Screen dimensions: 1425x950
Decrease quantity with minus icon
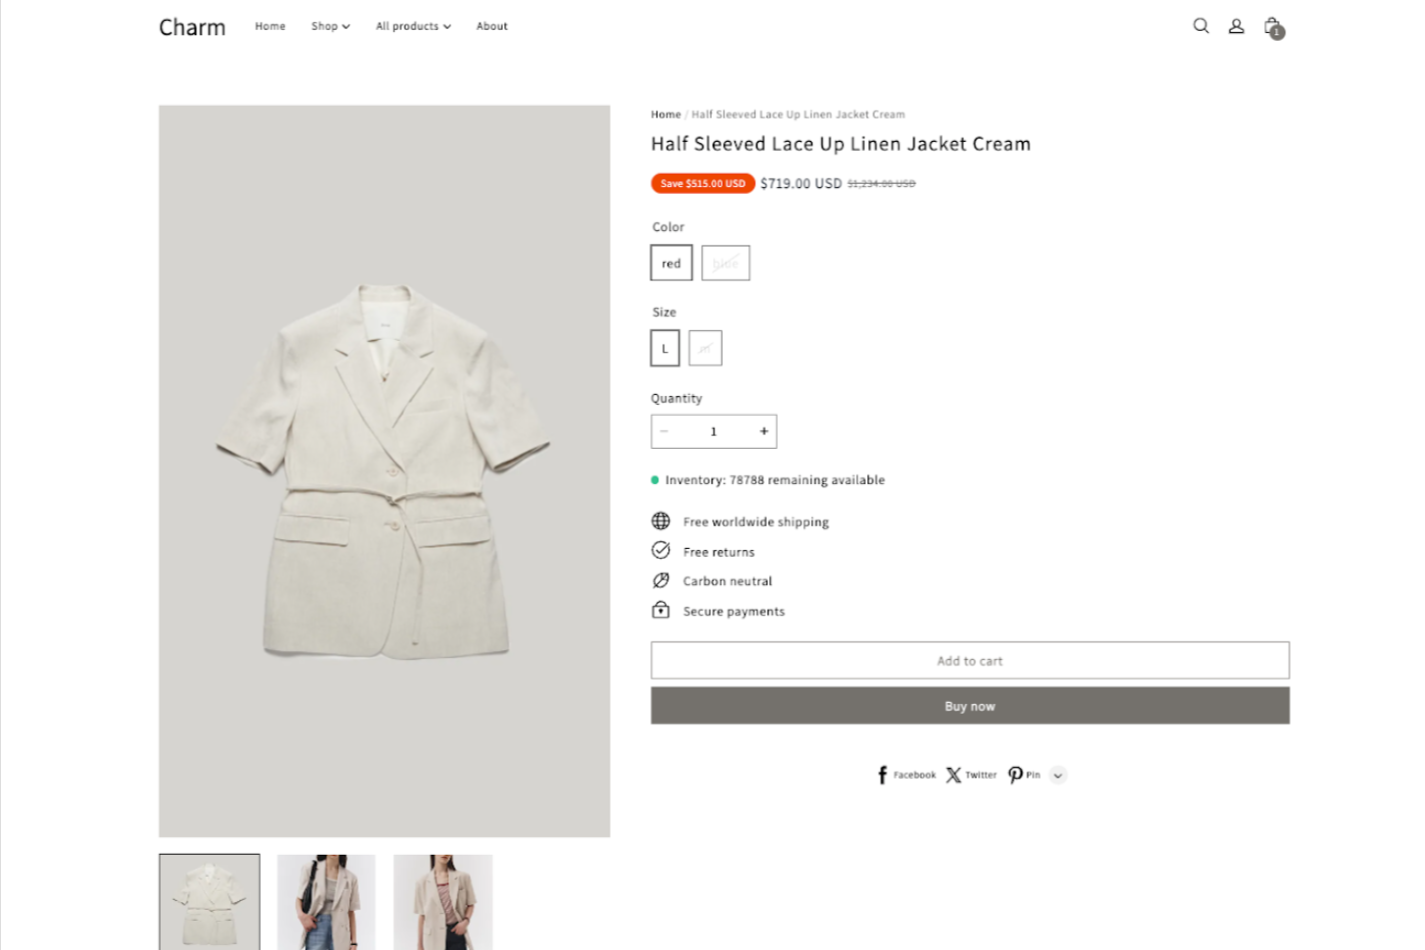(664, 431)
